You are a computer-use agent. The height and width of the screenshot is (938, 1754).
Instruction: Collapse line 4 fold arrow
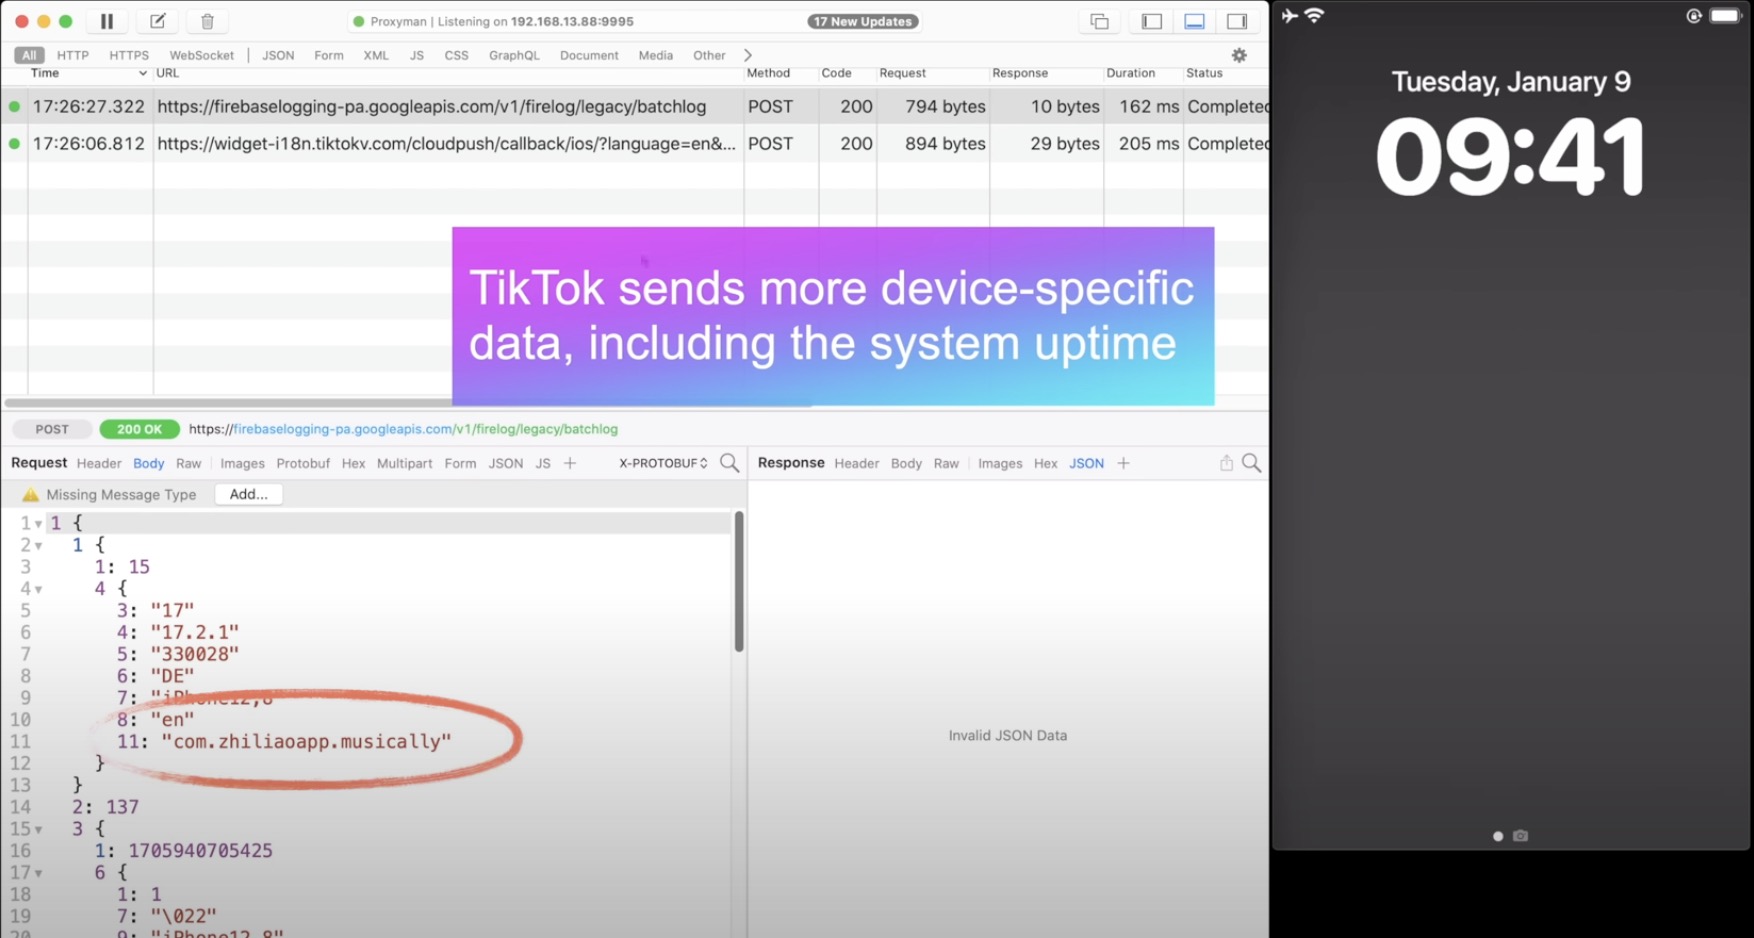(38, 589)
